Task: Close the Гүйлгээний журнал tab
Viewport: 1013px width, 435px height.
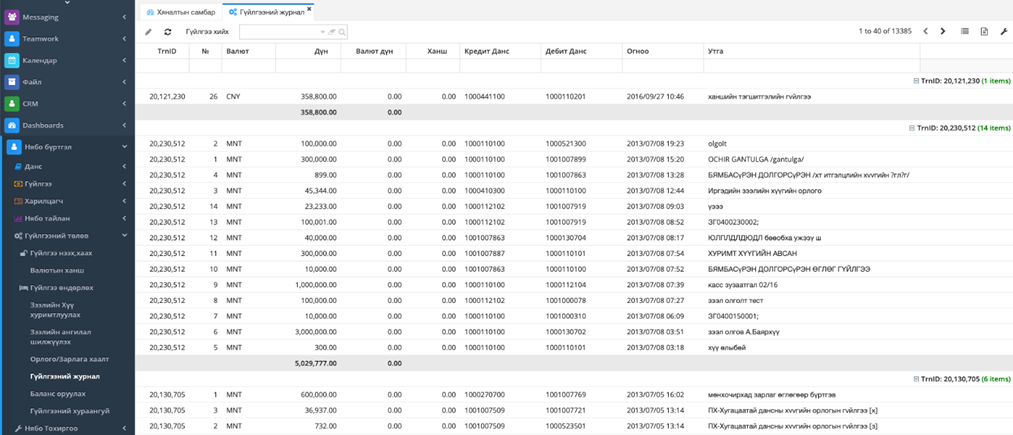Action: point(309,9)
